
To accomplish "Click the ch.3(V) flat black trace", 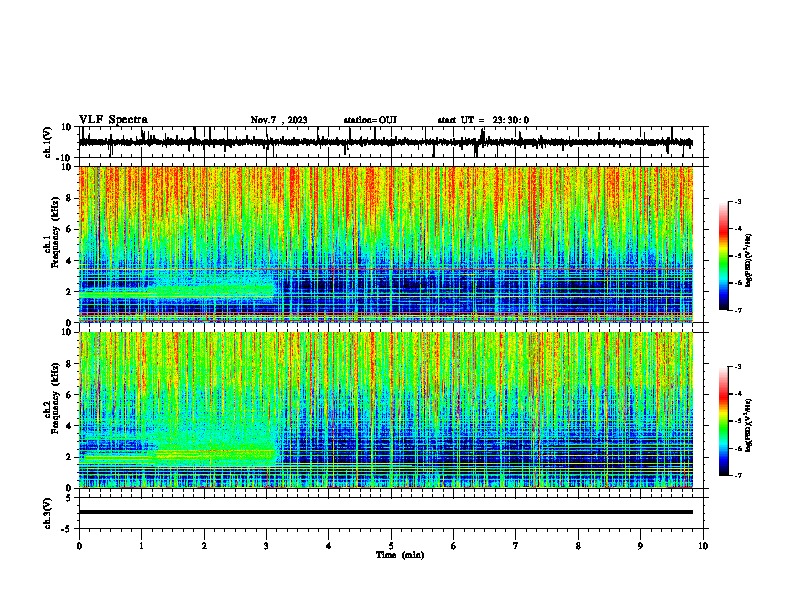I will click(x=386, y=512).
